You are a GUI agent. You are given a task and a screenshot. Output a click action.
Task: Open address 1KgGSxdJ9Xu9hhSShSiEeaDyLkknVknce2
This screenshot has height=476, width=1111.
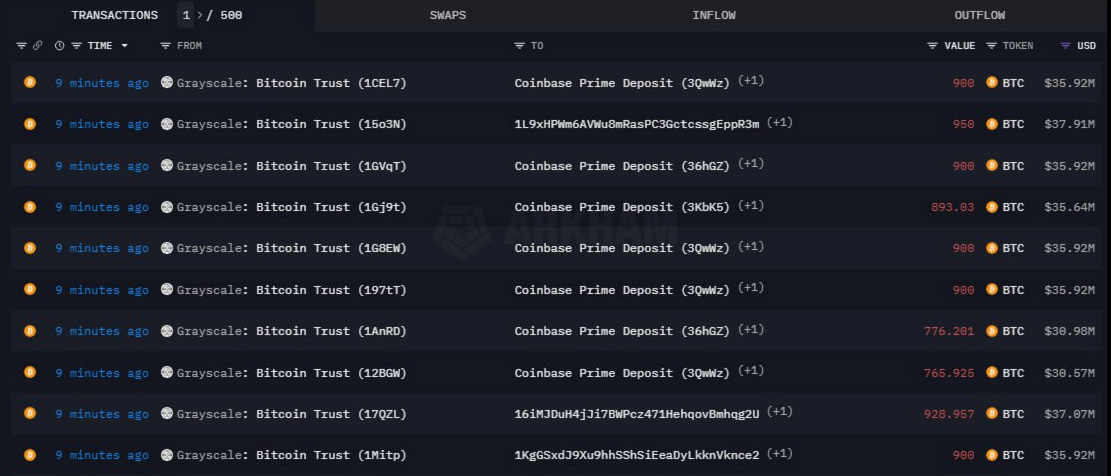(637, 455)
